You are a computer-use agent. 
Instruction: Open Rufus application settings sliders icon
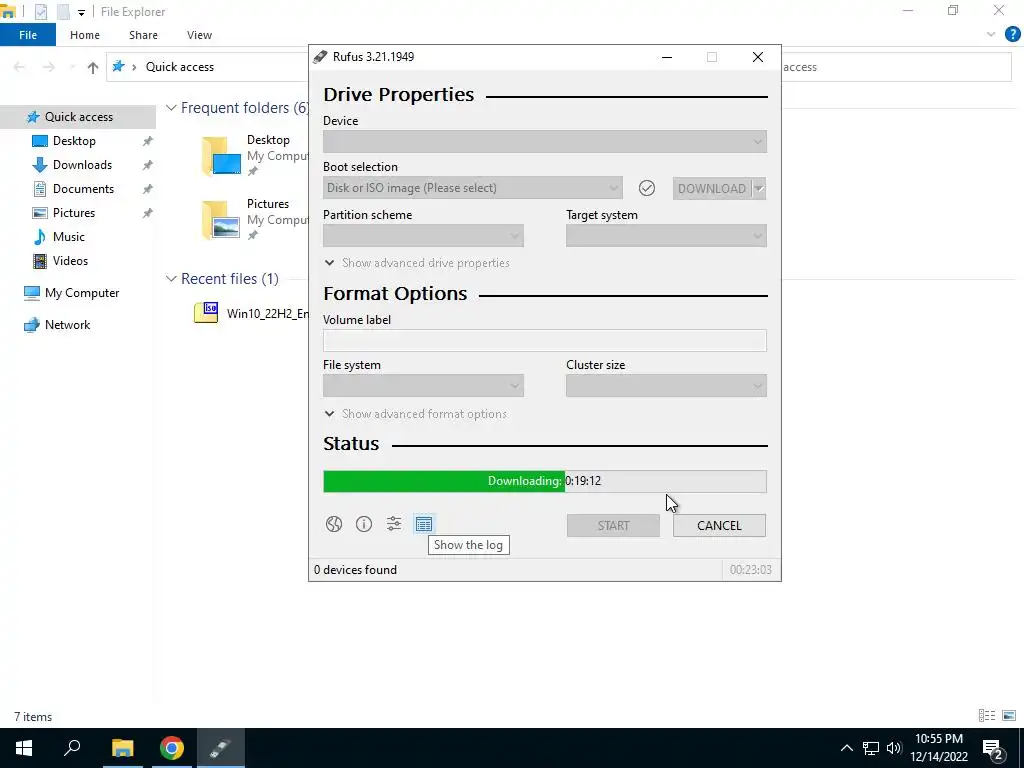click(394, 524)
